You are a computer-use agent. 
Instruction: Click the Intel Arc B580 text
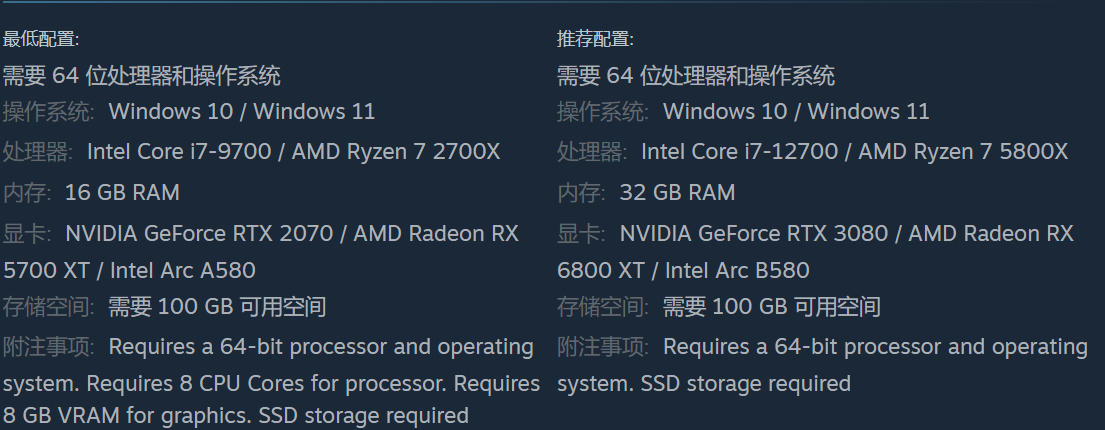click(737, 270)
